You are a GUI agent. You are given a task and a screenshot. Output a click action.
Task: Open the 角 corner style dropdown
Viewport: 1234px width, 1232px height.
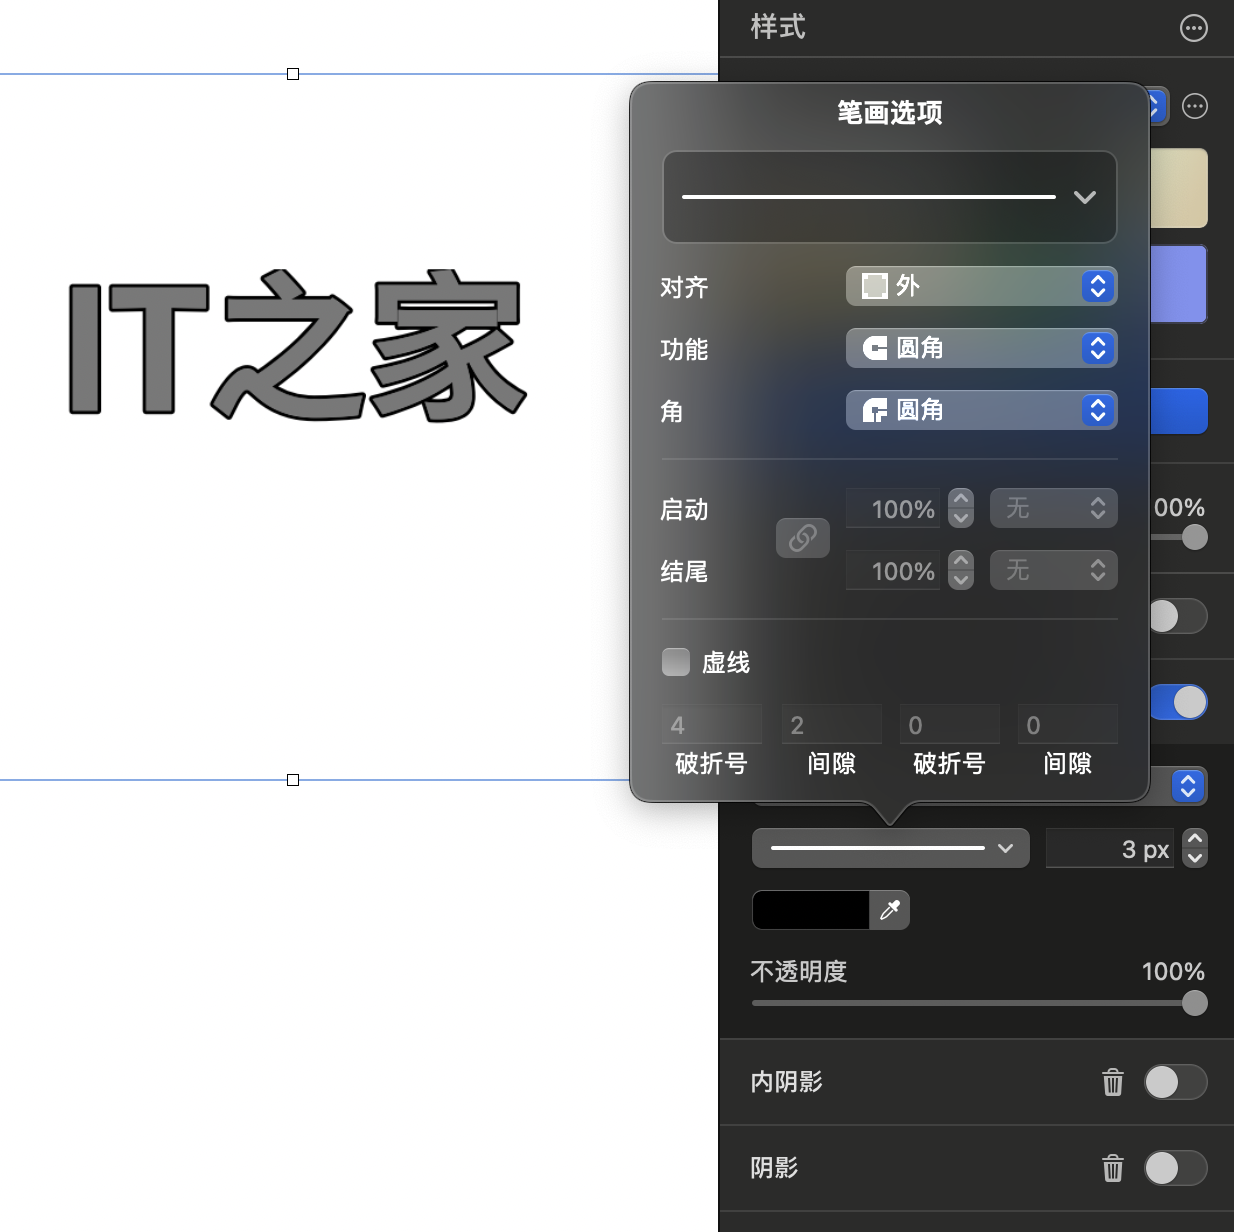coord(982,410)
